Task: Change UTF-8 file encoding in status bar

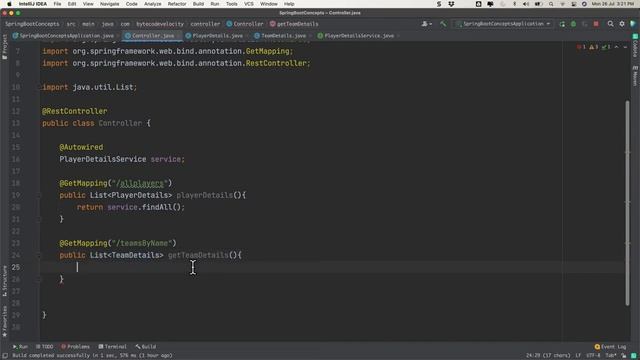Action: coord(593,356)
